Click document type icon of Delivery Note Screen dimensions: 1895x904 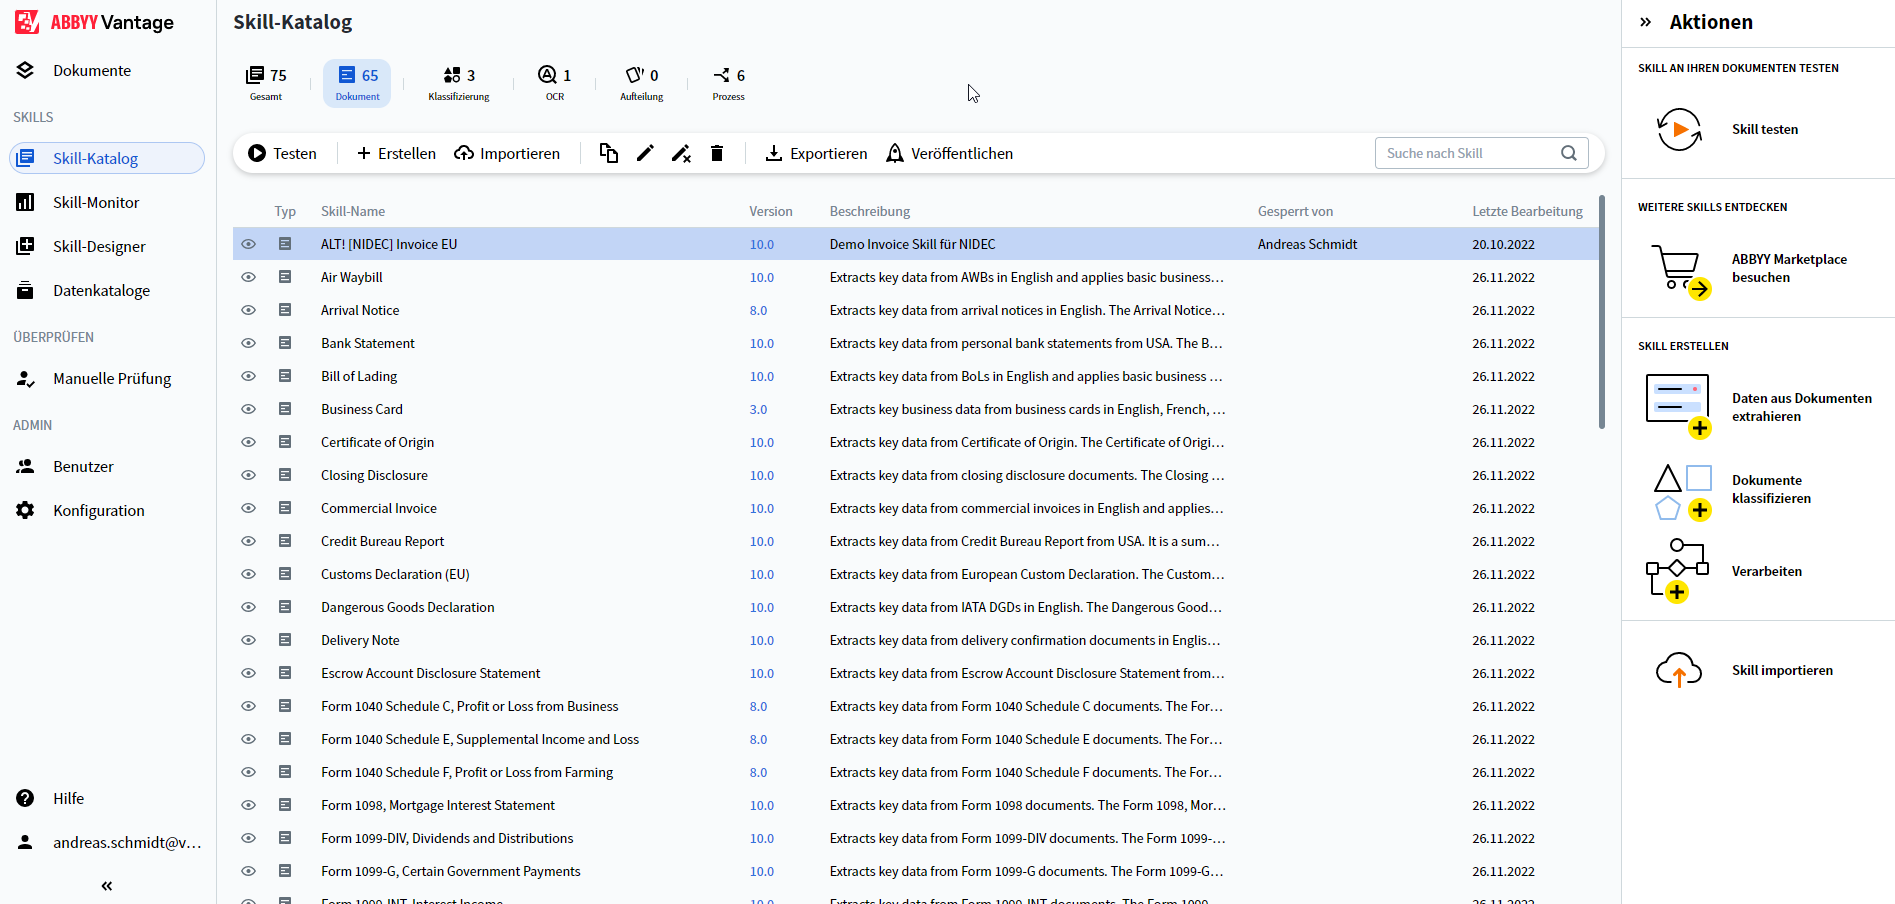(x=285, y=640)
